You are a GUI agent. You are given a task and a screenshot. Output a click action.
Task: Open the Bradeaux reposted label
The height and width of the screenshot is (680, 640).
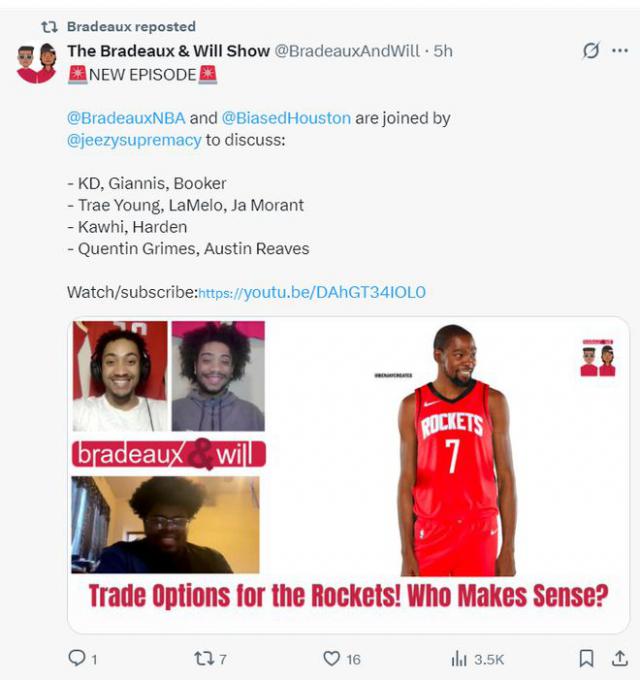click(x=131, y=26)
